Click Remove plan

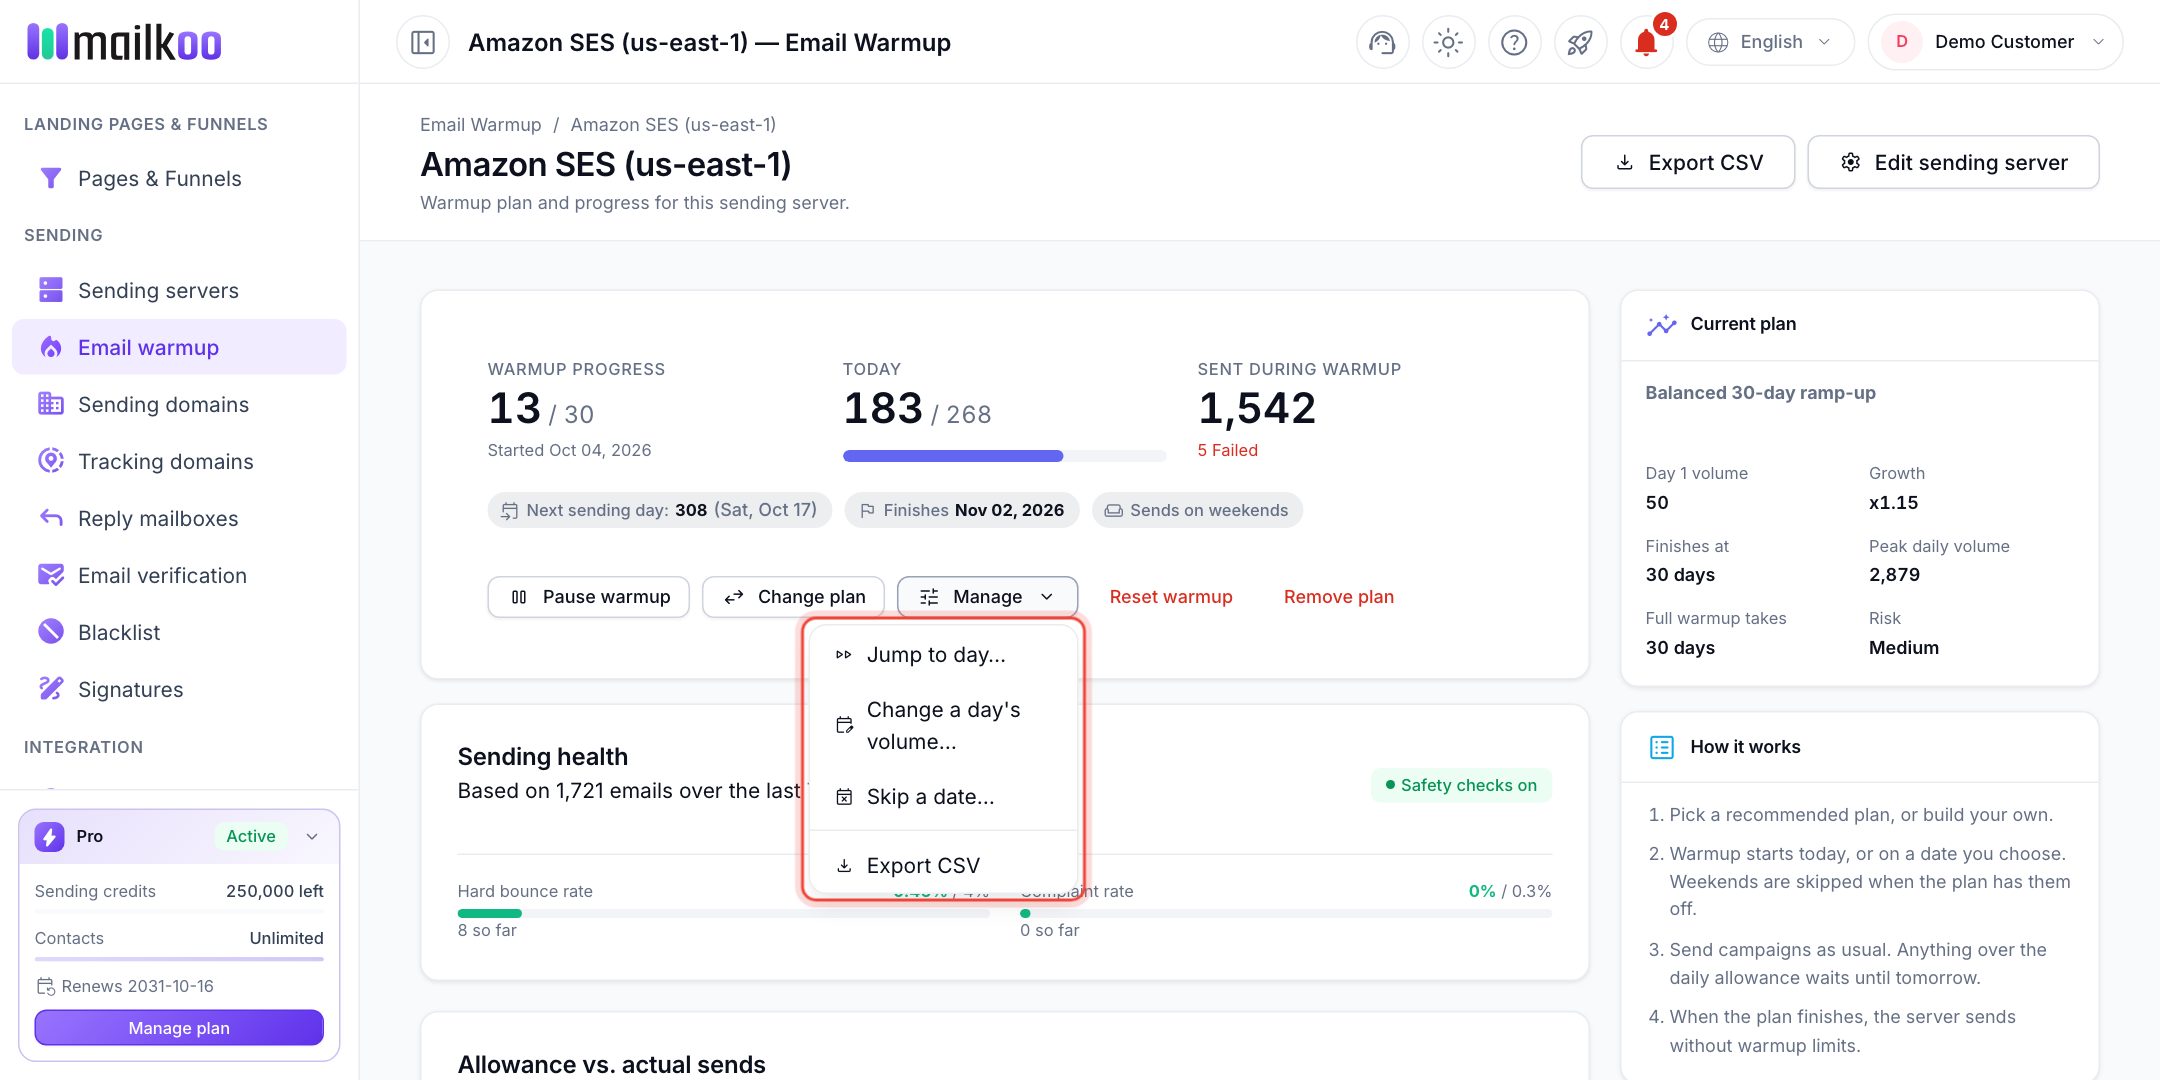[x=1339, y=597]
